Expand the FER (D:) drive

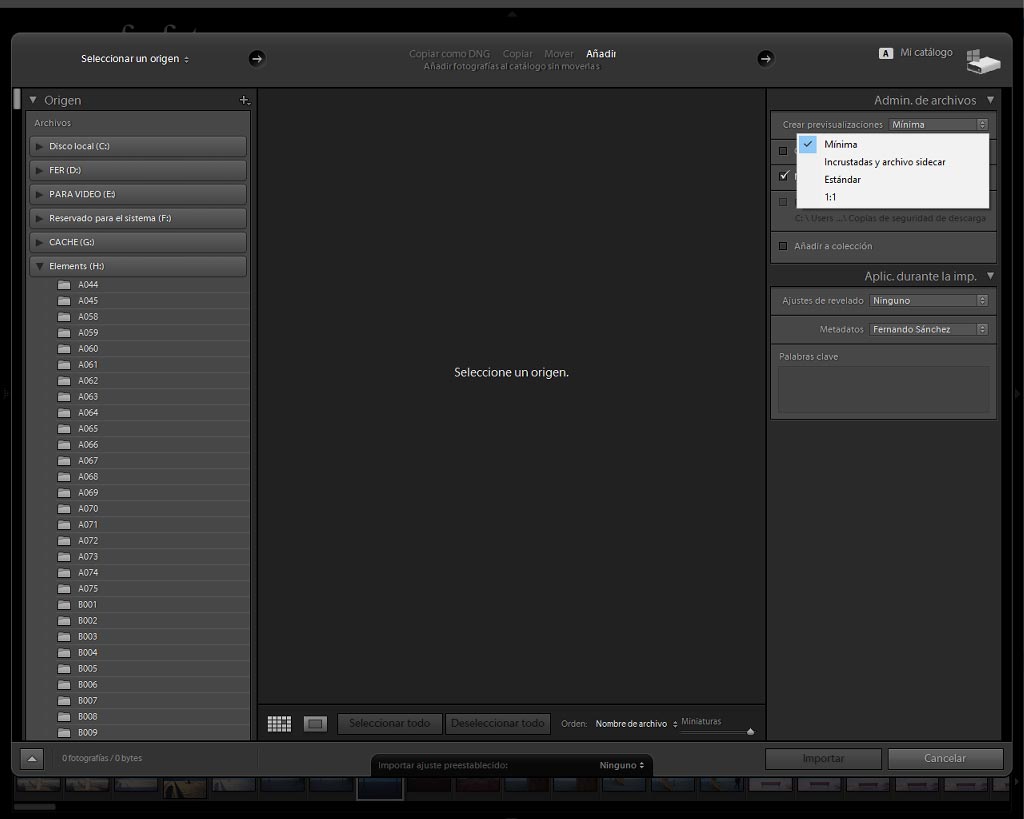(39, 170)
